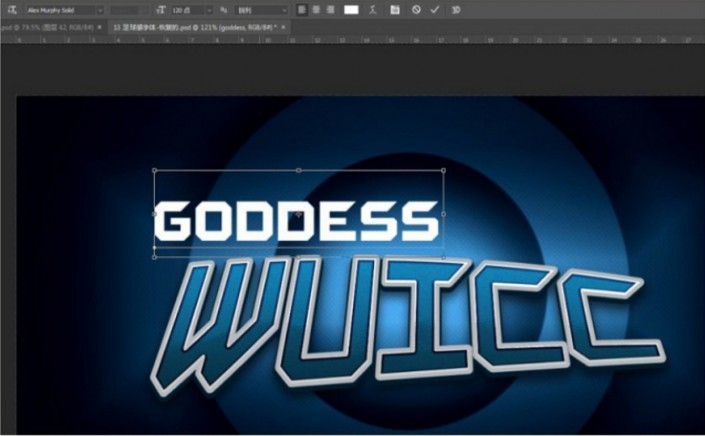Viewport: 705px width, 436px height.
Task: Commit current text edits with checkmark
Action: click(435, 10)
